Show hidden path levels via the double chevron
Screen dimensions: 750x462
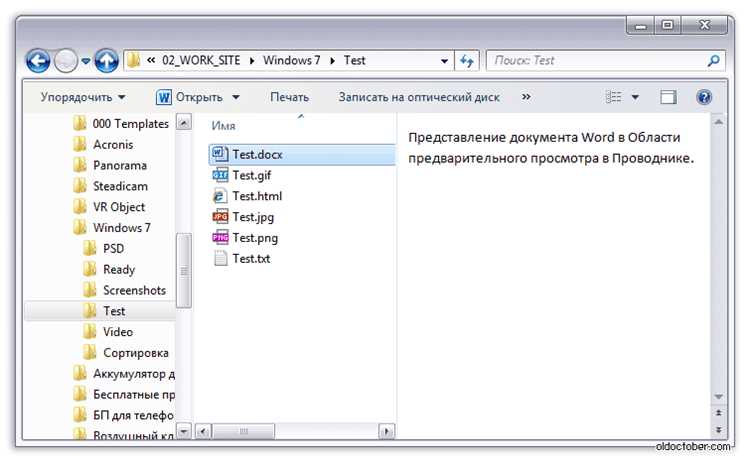point(151,60)
